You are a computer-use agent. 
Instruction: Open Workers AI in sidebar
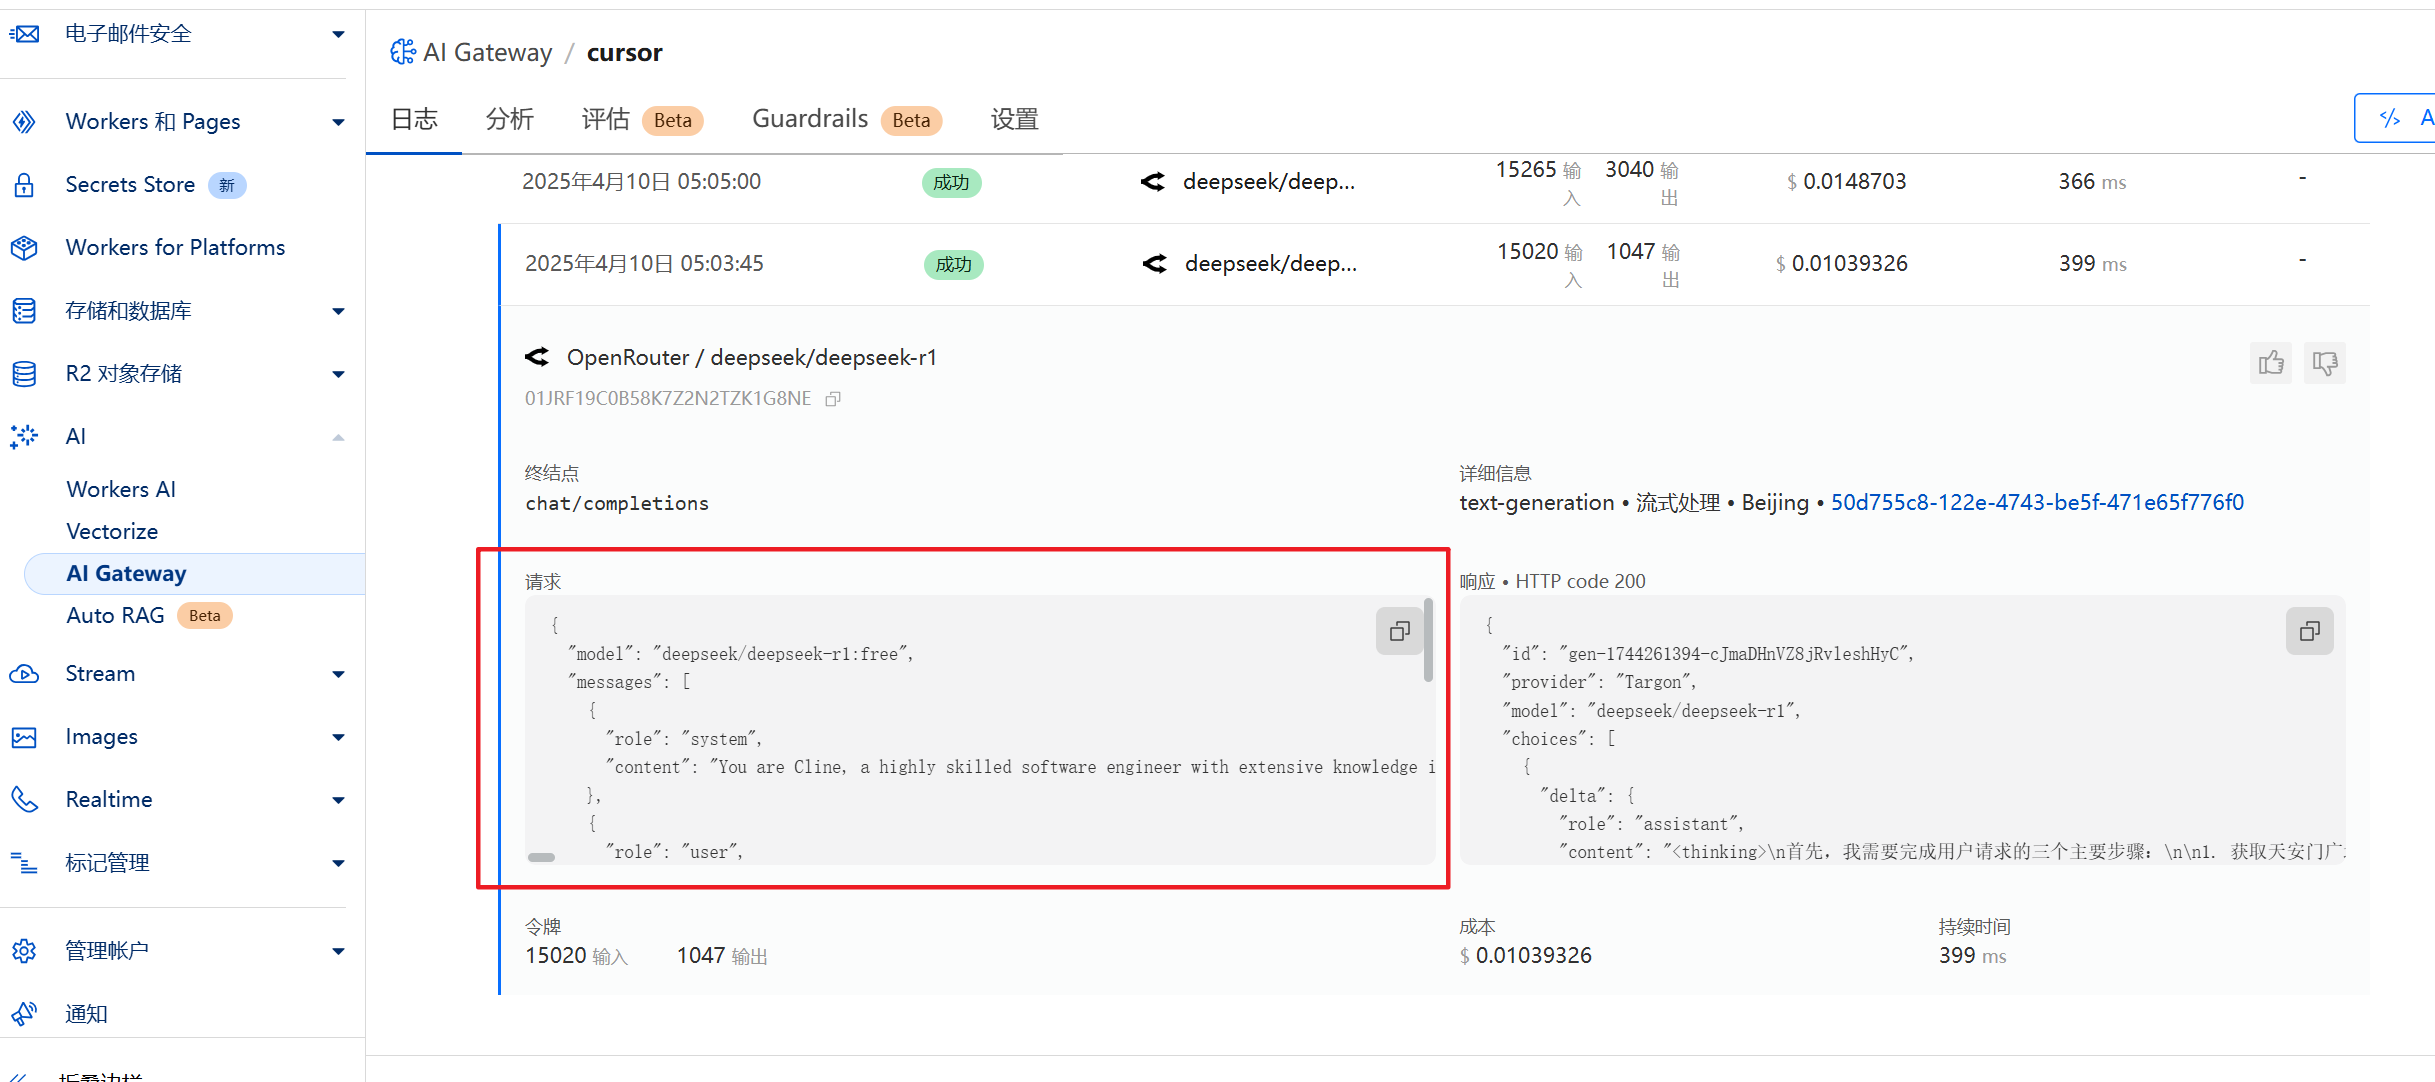click(x=121, y=489)
